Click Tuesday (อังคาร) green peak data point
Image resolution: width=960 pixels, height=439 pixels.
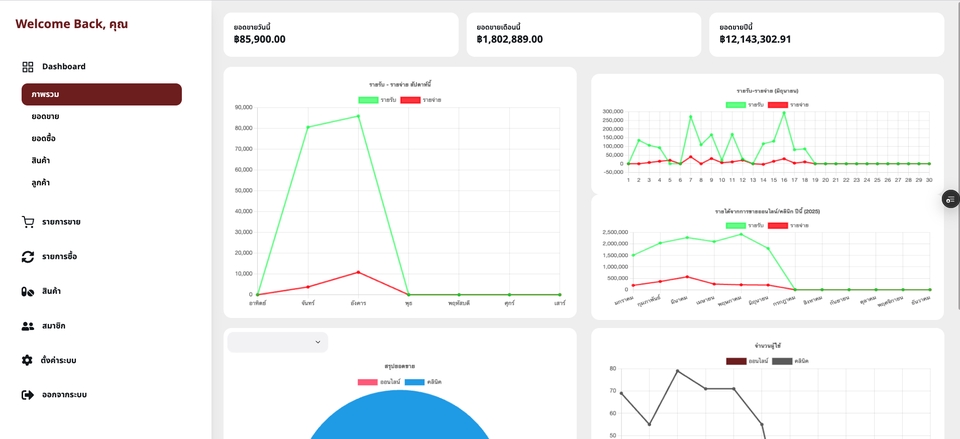[x=358, y=116]
